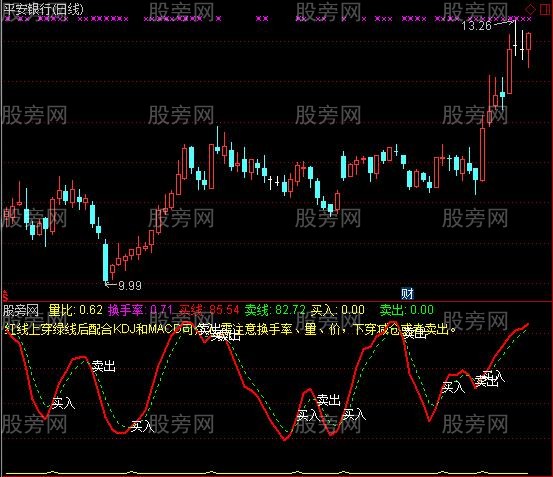Select the 换手率 indicator readout
The height and width of the screenshot is (477, 553).
point(141,310)
